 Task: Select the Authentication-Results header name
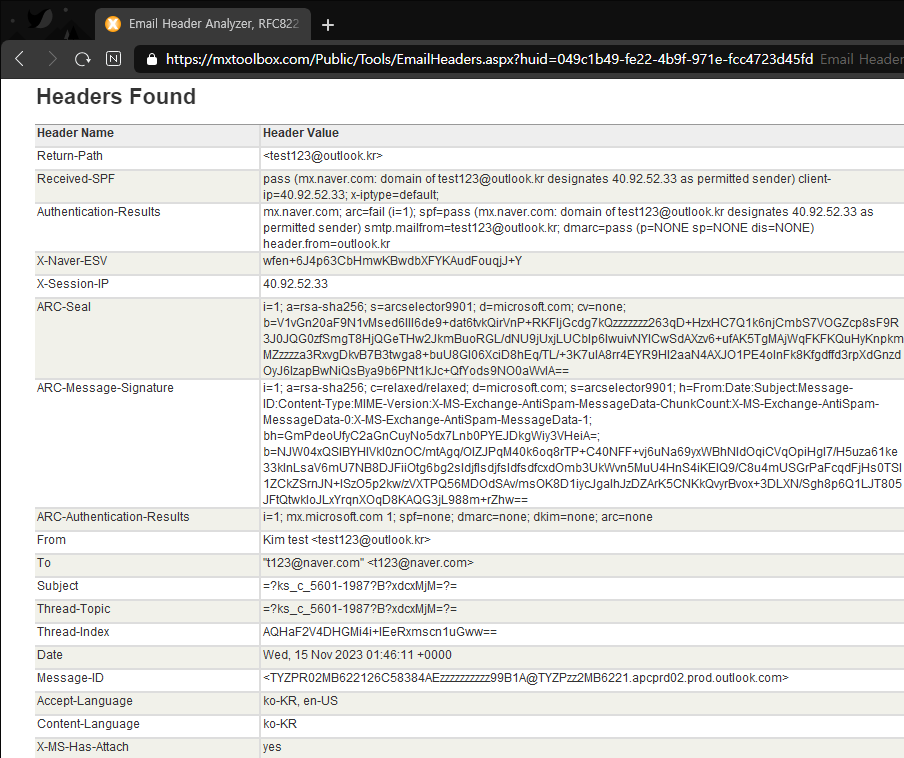point(99,212)
